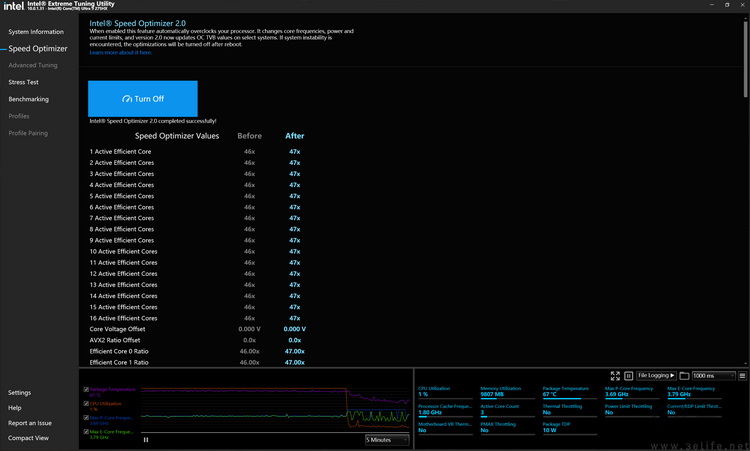Click the 'After' column header

coord(295,136)
